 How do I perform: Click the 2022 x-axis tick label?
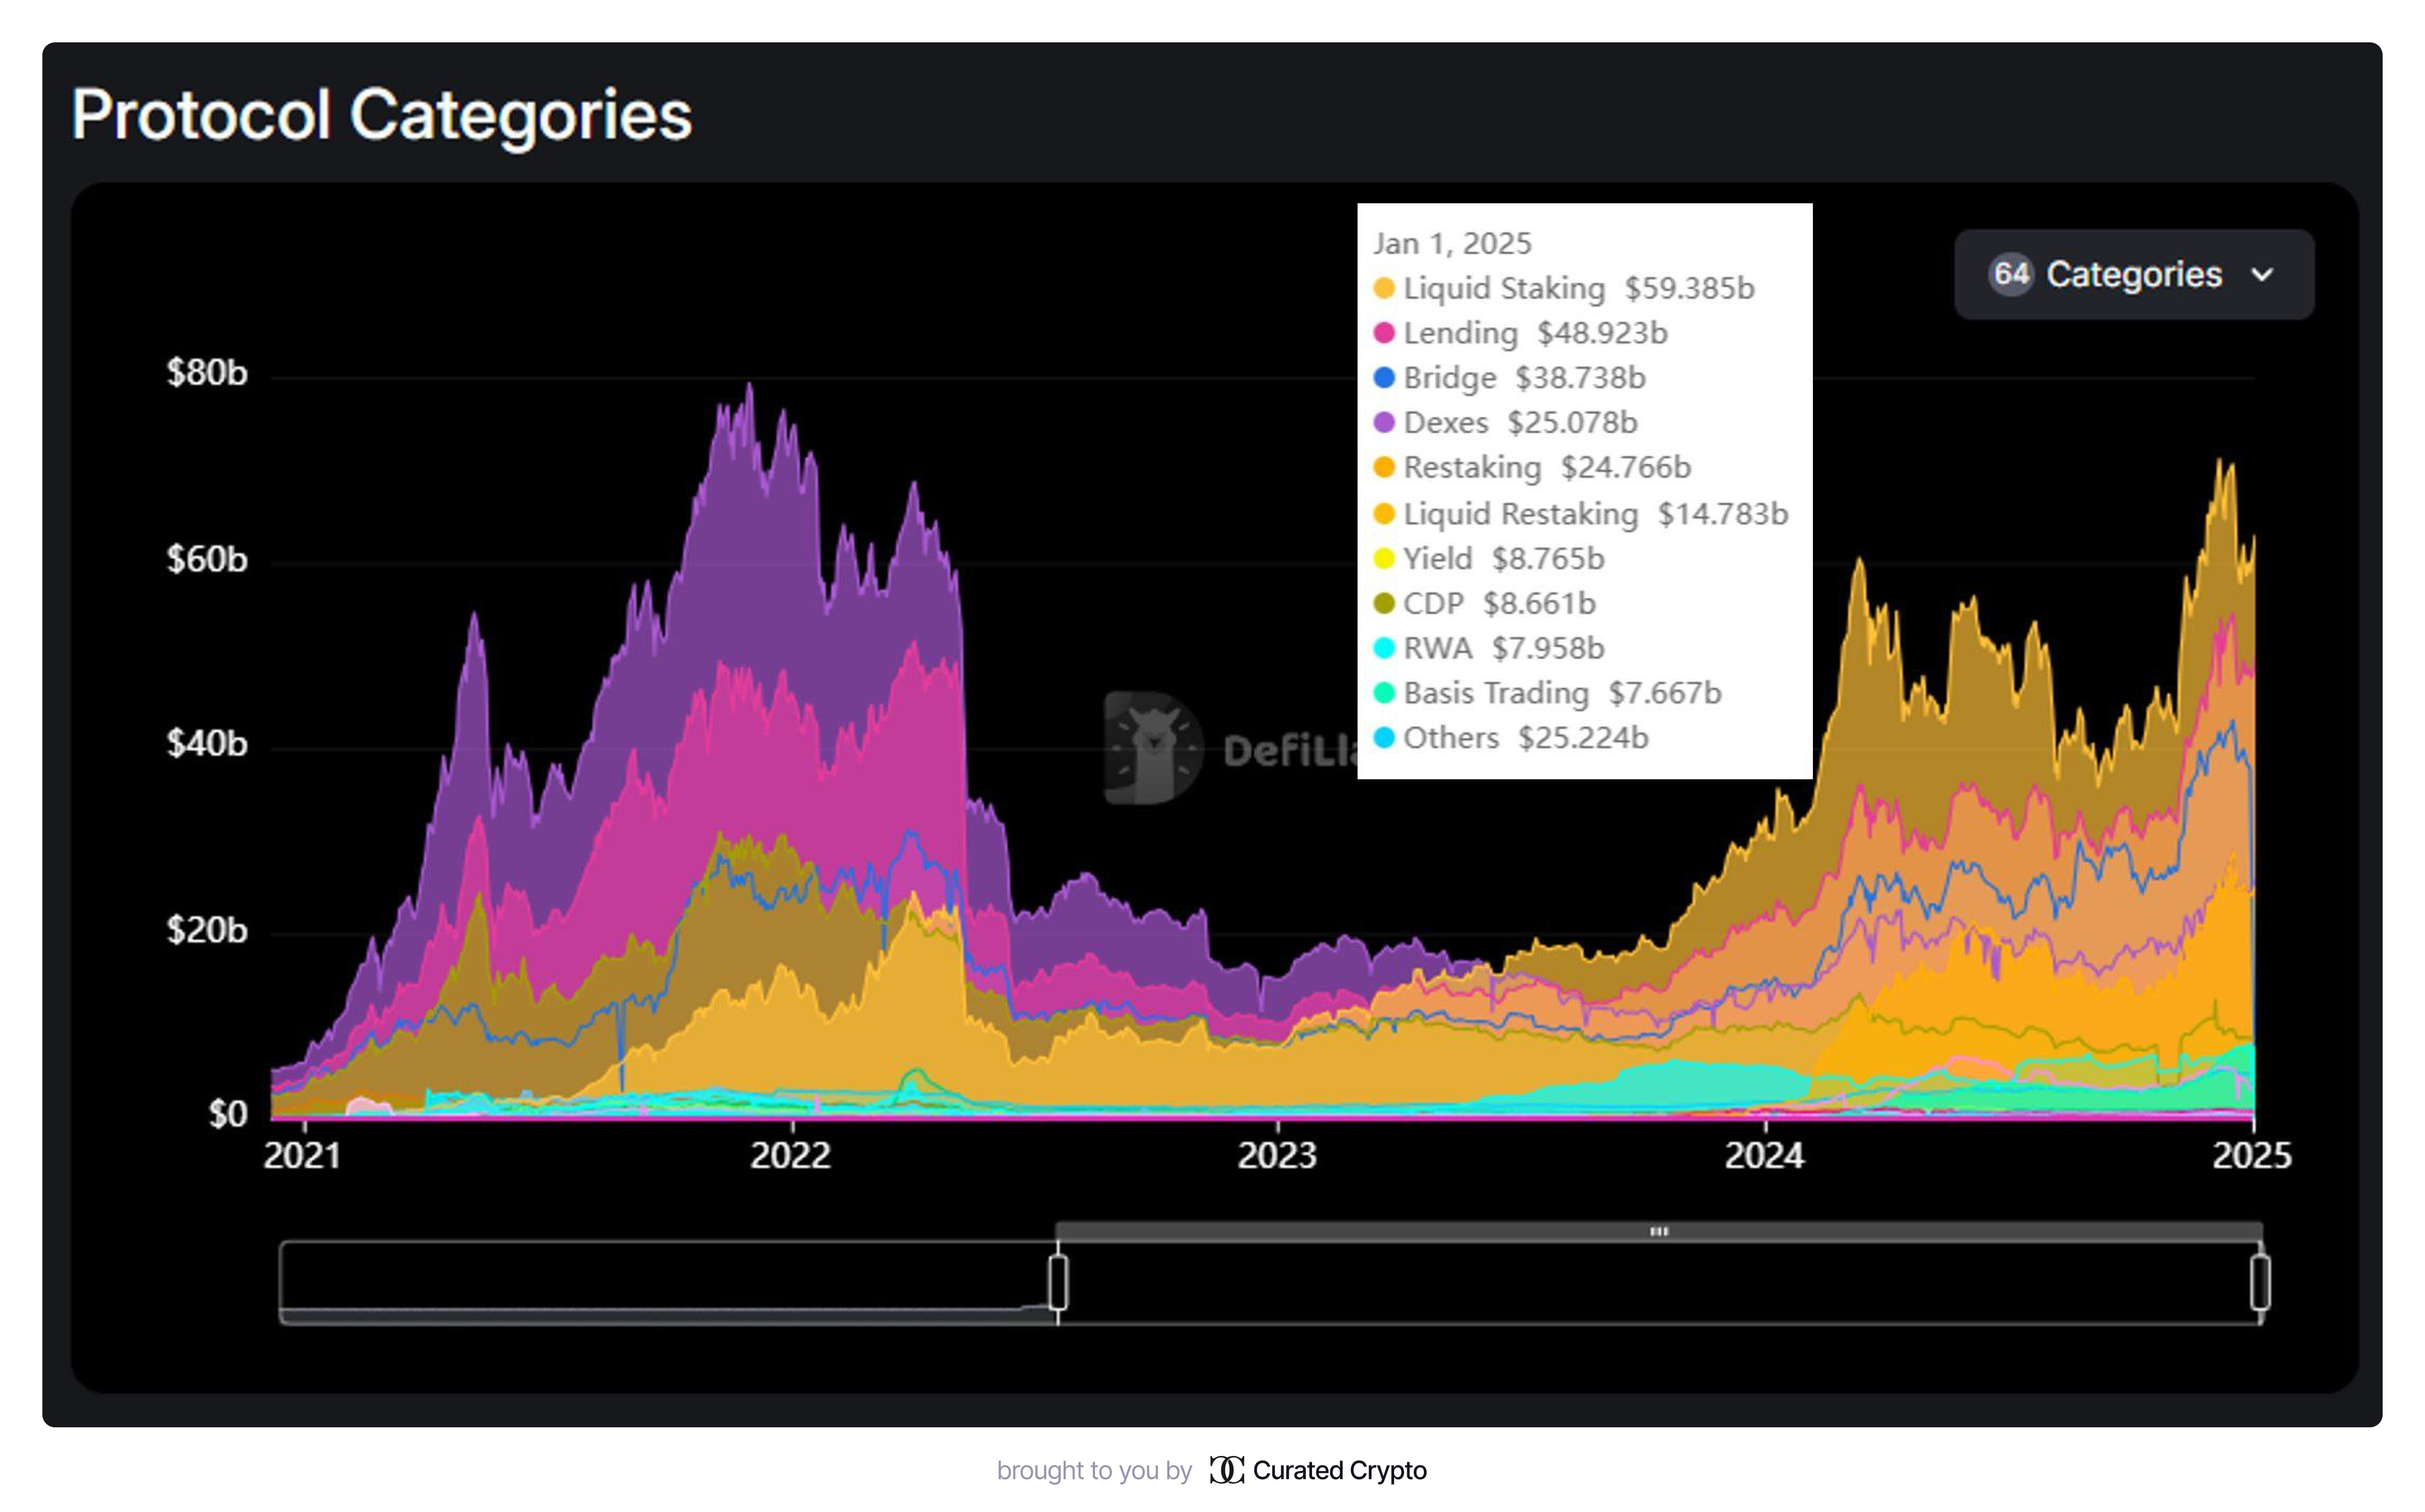790,1155
